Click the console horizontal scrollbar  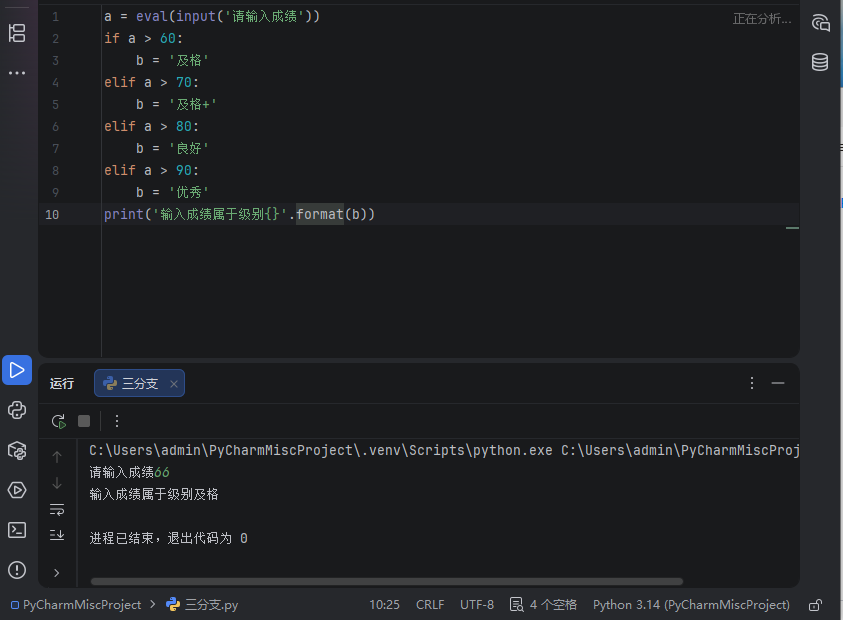click(387, 581)
